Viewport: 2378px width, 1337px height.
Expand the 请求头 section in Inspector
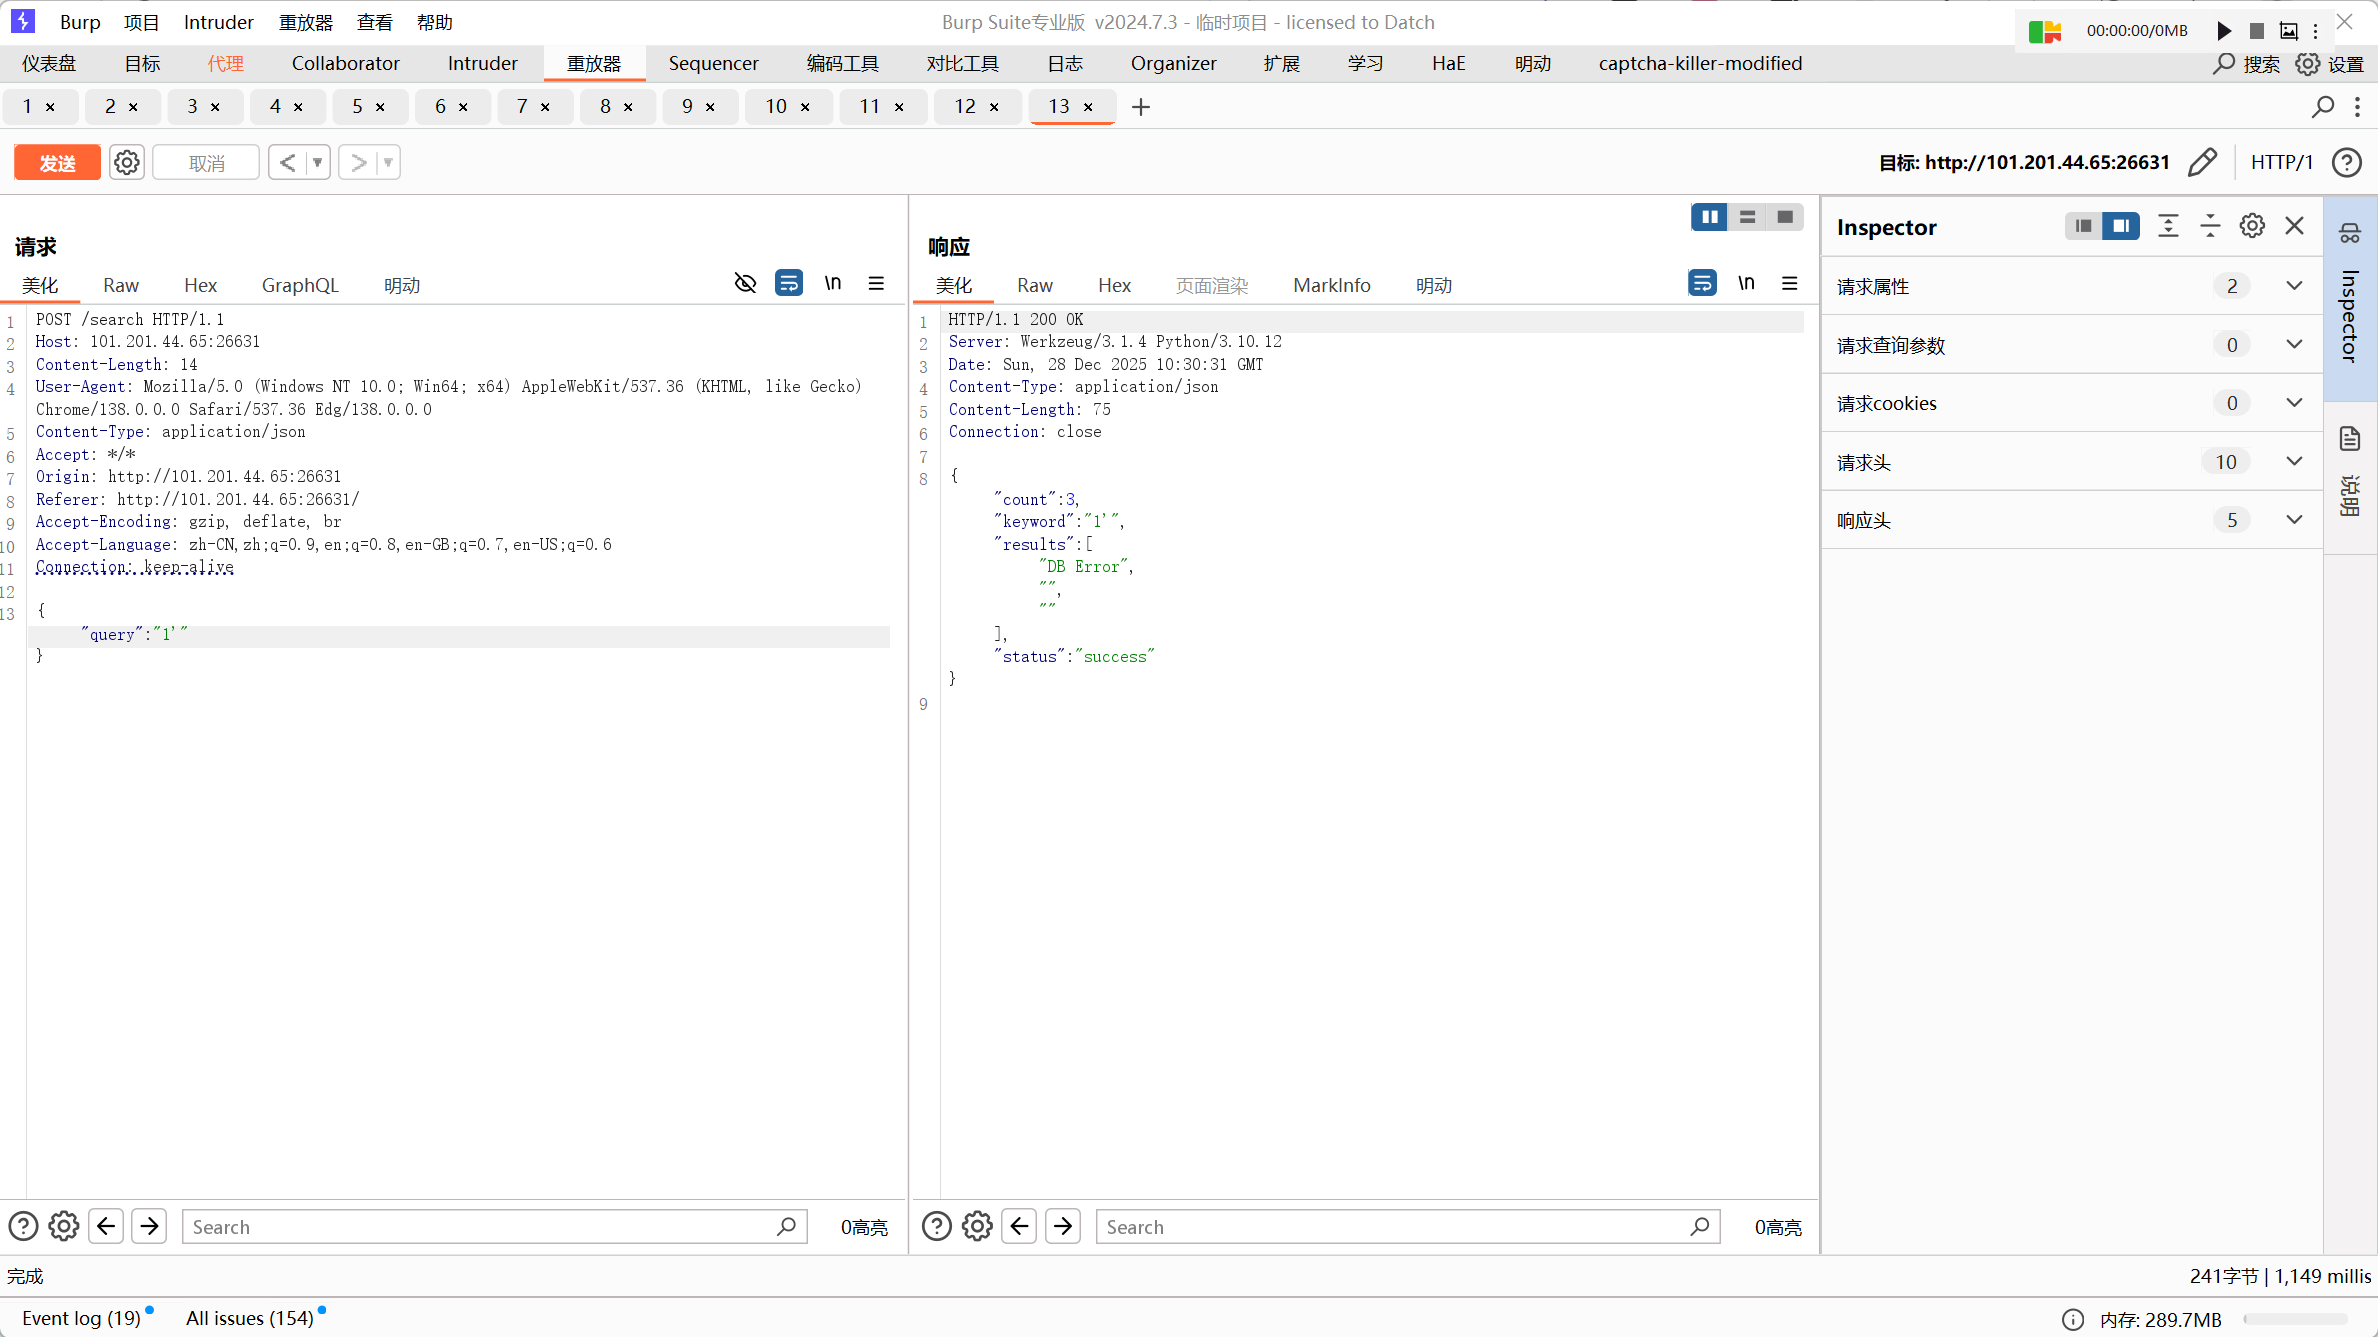point(2294,462)
